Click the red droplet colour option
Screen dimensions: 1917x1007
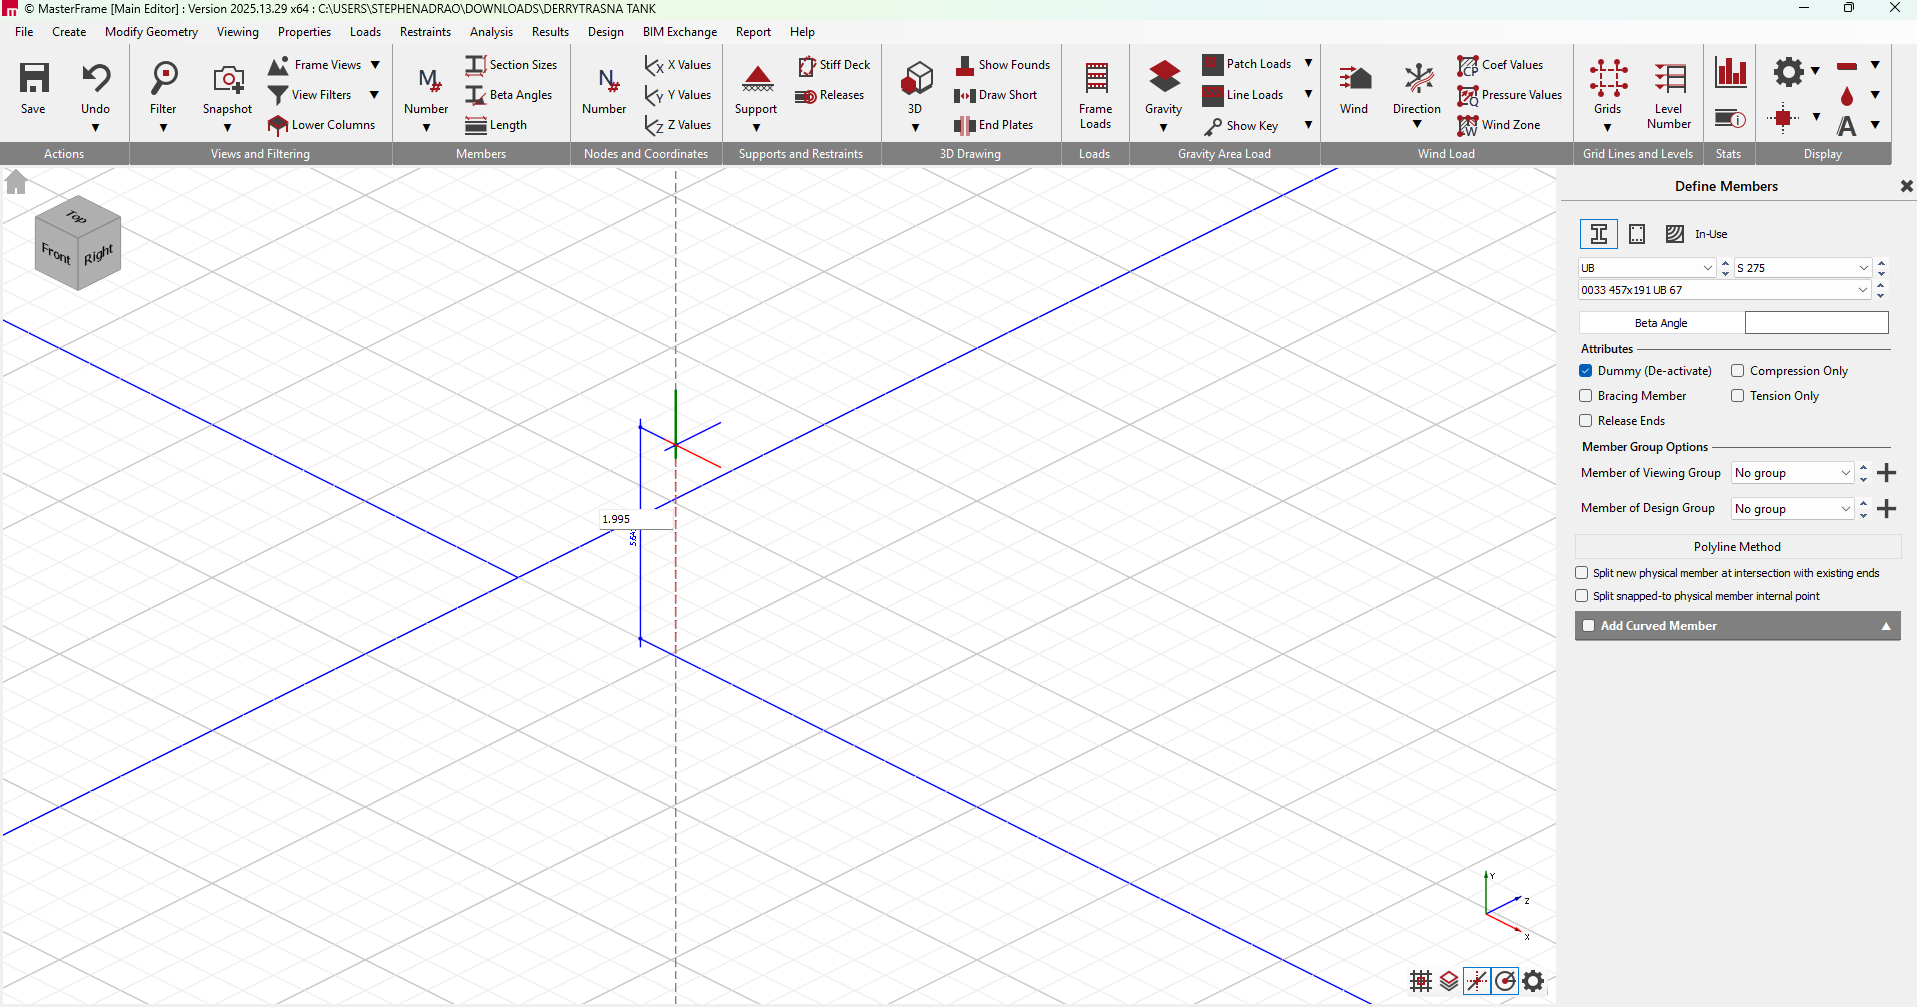(1846, 96)
